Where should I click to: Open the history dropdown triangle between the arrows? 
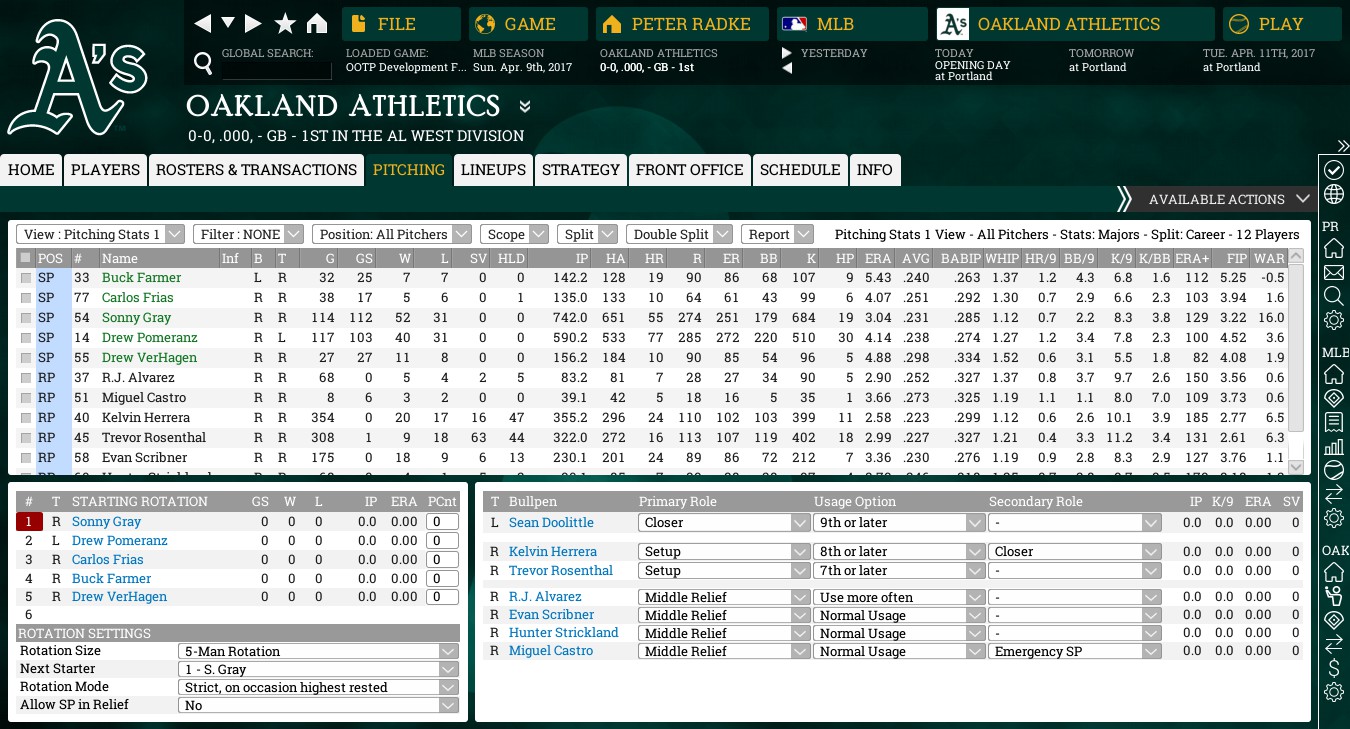(228, 22)
